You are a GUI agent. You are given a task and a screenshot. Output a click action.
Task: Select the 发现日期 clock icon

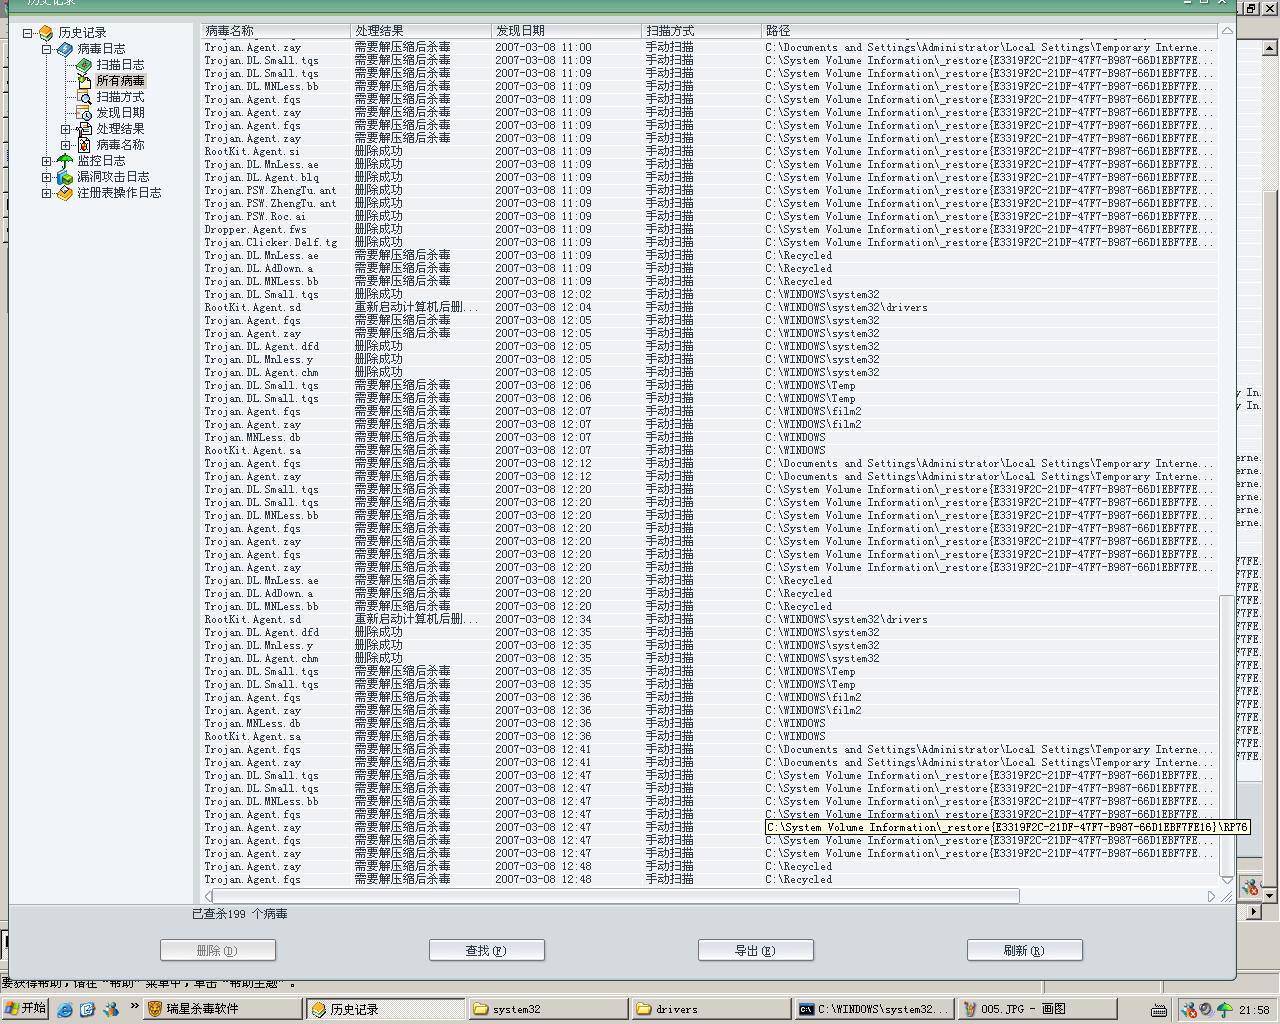pyautogui.click(x=84, y=113)
